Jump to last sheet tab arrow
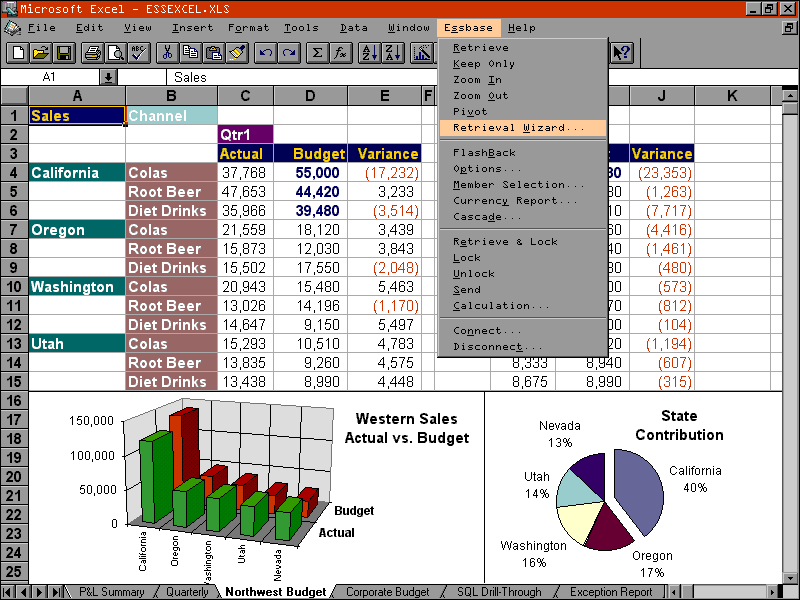Image resolution: width=800 pixels, height=600 pixels. point(56,592)
